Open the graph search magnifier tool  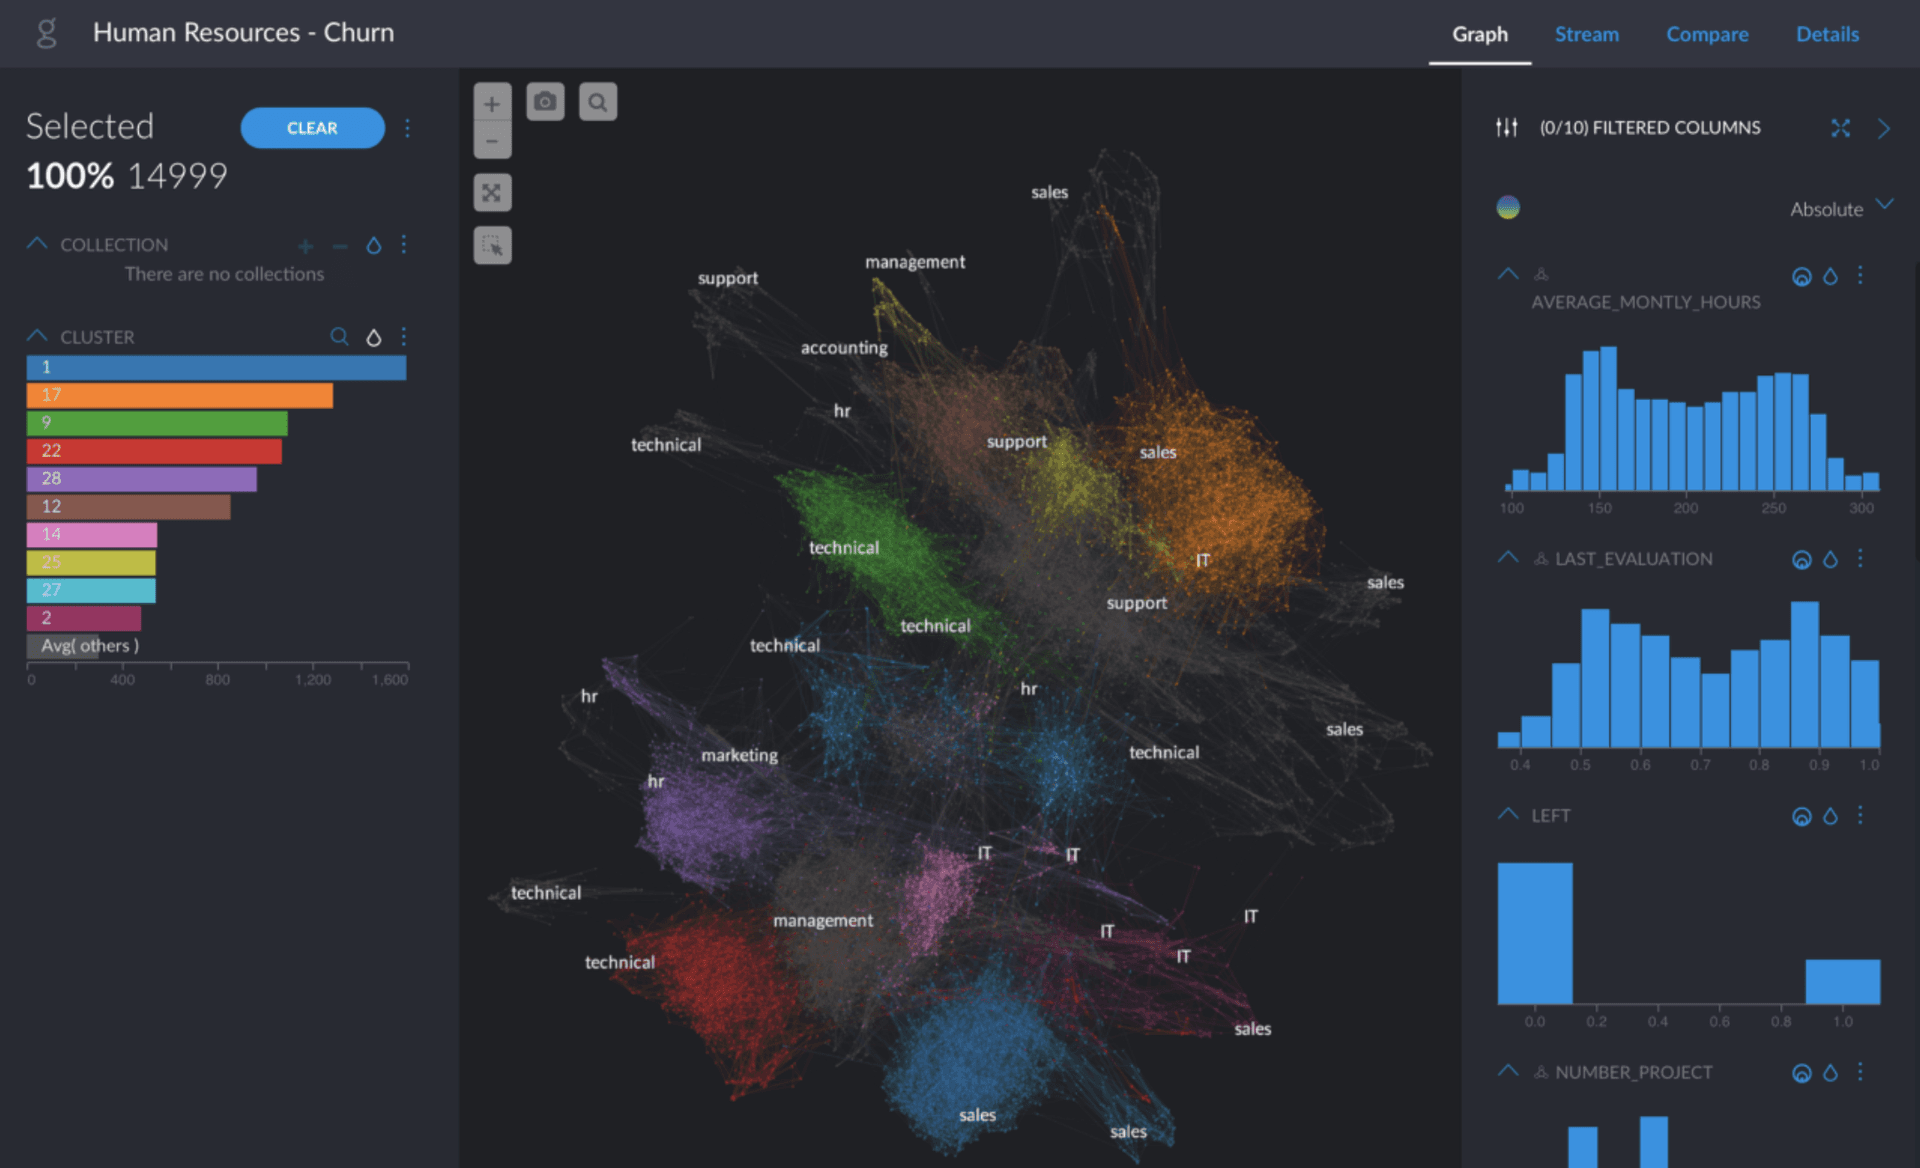(598, 102)
